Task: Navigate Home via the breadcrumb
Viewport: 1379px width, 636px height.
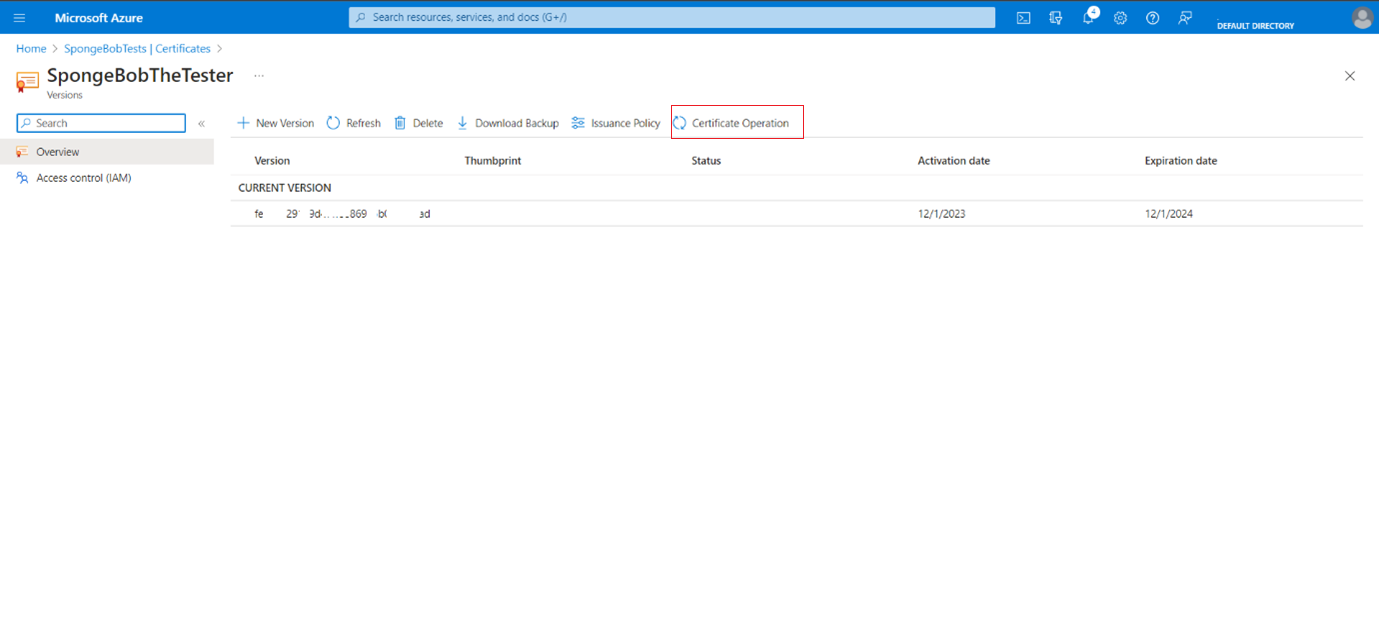Action: point(31,48)
